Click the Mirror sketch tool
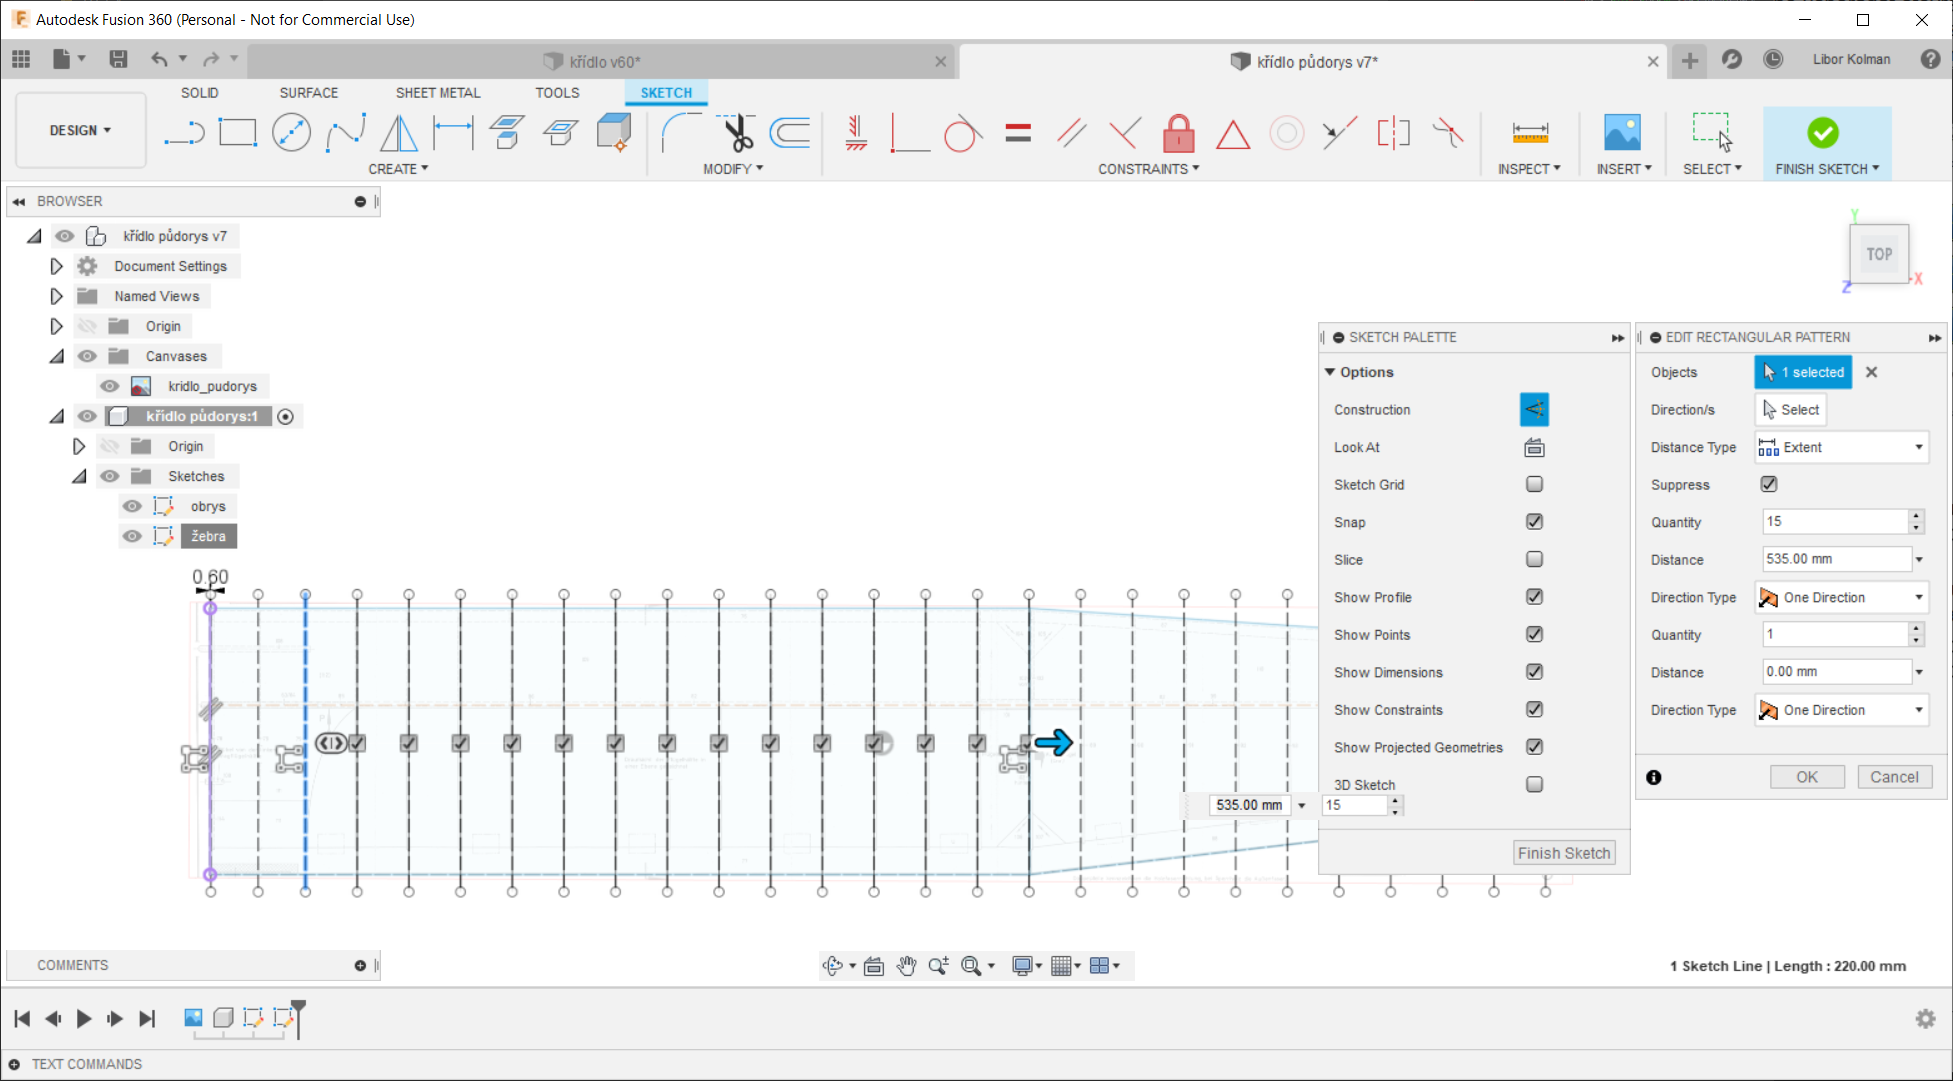1953x1081 pixels. pyautogui.click(x=399, y=132)
